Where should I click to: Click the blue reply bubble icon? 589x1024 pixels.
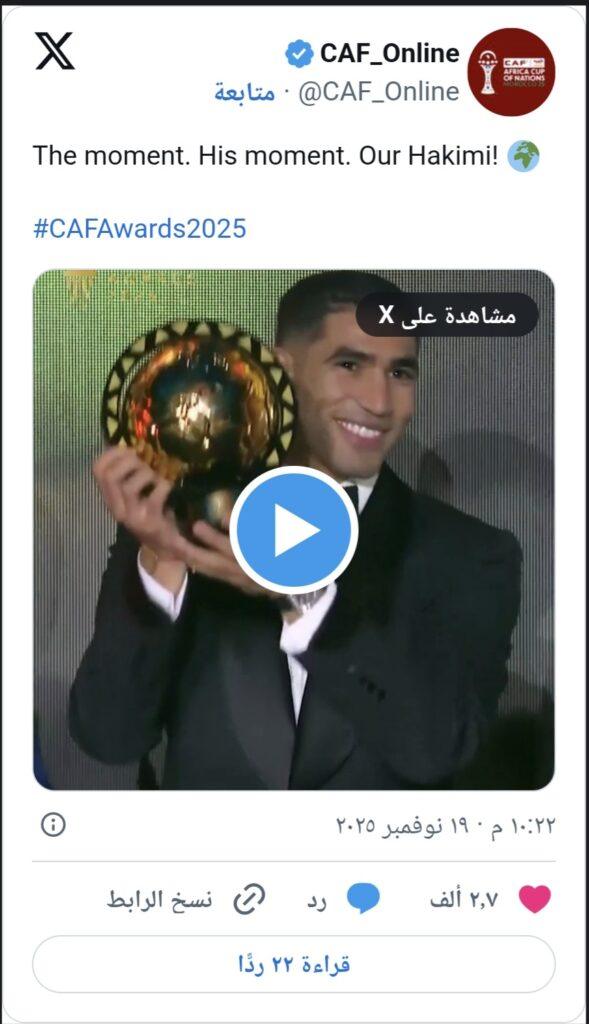[363, 899]
